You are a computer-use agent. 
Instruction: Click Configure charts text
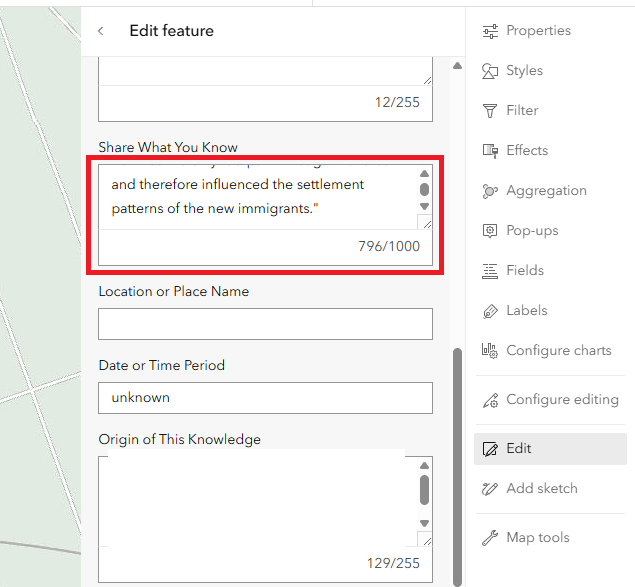point(559,350)
